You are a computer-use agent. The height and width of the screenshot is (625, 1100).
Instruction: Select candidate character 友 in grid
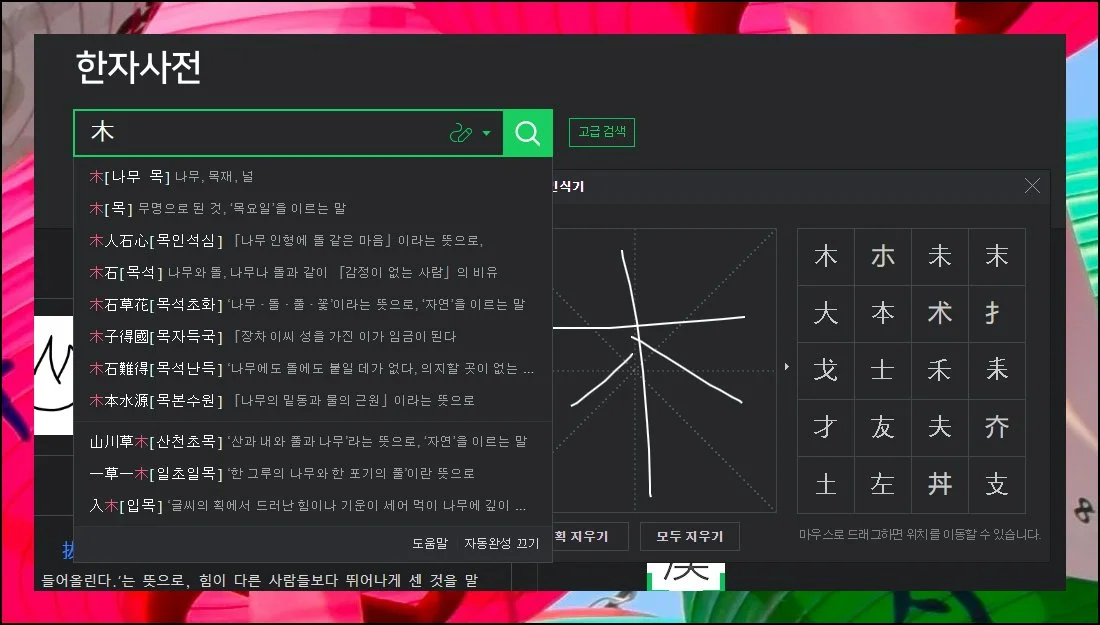pos(882,428)
